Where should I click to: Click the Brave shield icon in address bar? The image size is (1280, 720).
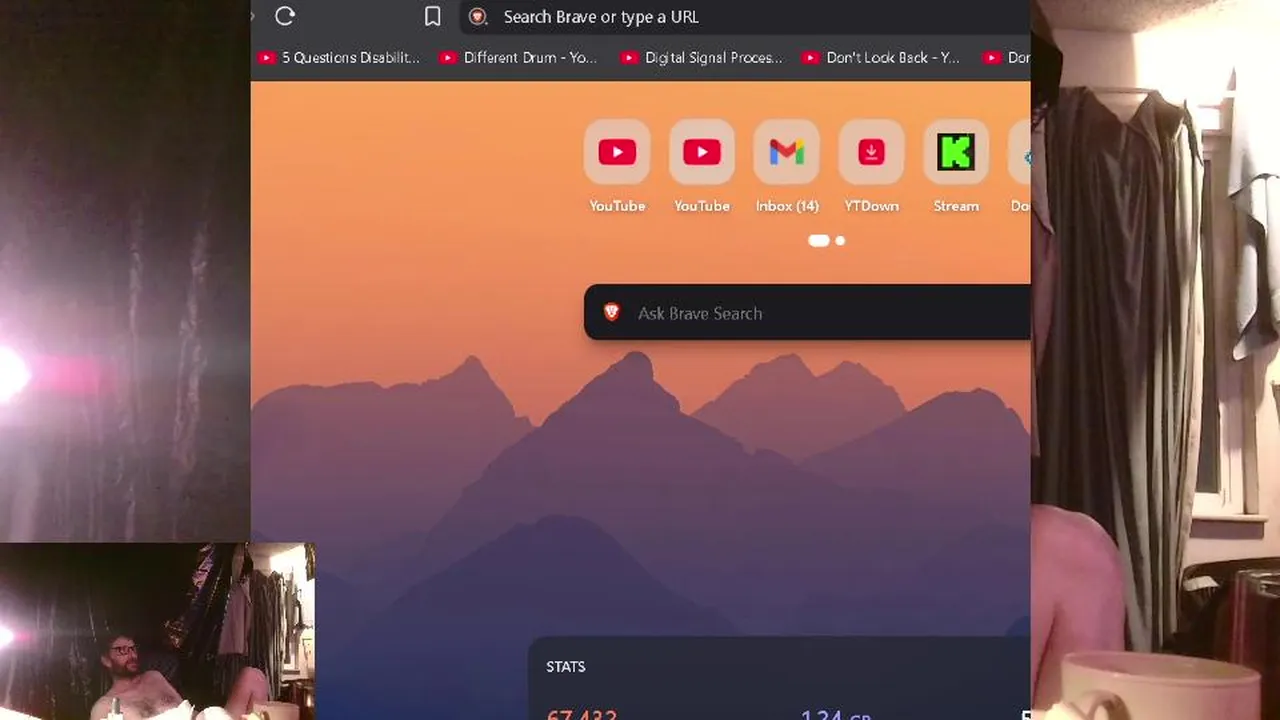[x=478, y=17]
